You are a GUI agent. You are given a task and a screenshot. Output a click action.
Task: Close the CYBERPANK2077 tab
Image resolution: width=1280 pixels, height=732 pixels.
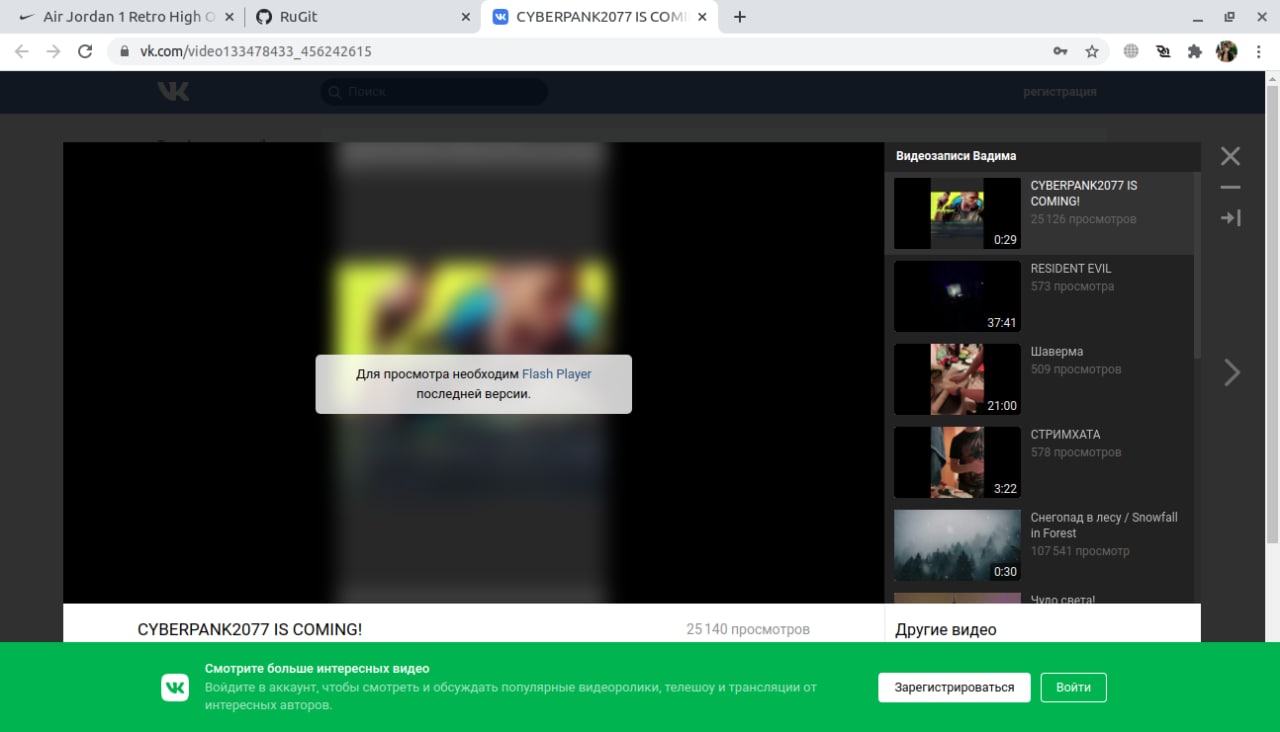[702, 17]
